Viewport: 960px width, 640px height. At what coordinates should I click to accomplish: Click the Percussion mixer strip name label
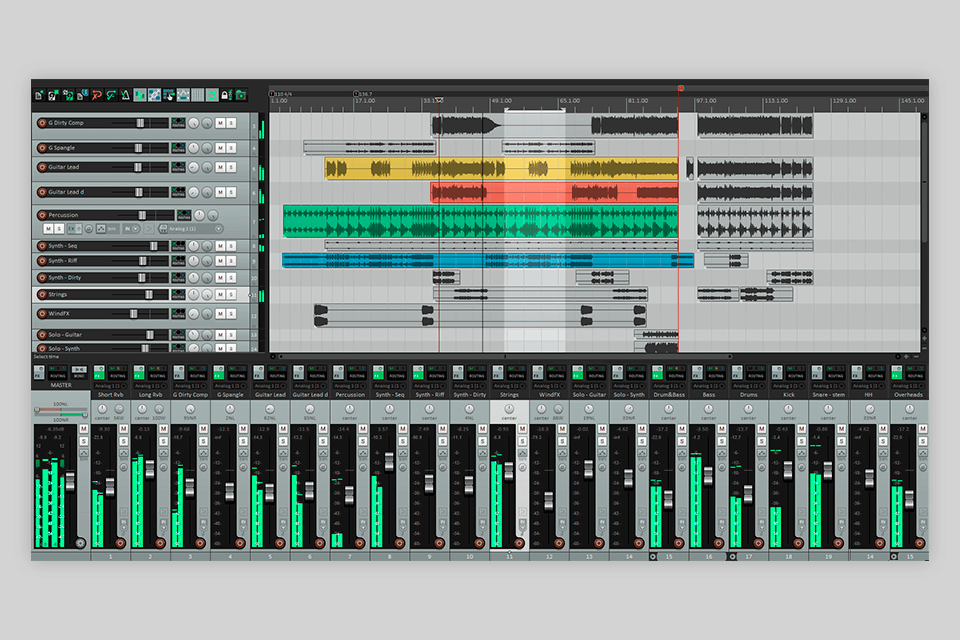click(350, 395)
